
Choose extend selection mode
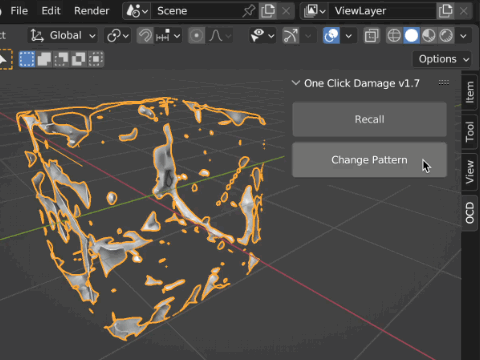click(x=44, y=59)
